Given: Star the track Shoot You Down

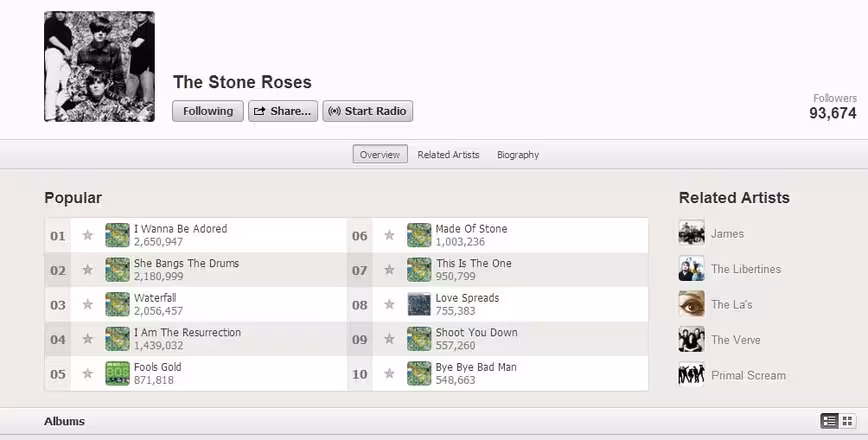Looking at the screenshot, I should click(389, 339).
